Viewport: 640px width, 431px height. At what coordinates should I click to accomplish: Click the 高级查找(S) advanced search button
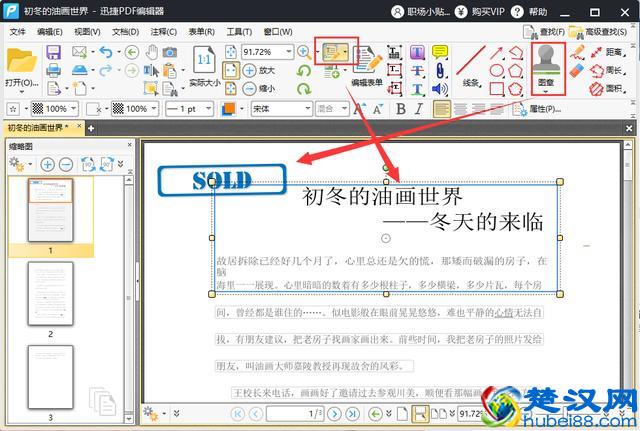pos(598,32)
